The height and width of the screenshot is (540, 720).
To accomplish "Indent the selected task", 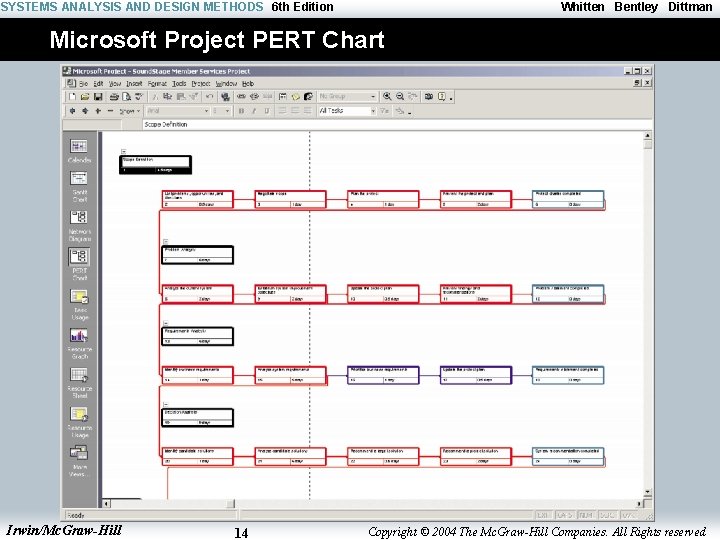I will click(85, 111).
